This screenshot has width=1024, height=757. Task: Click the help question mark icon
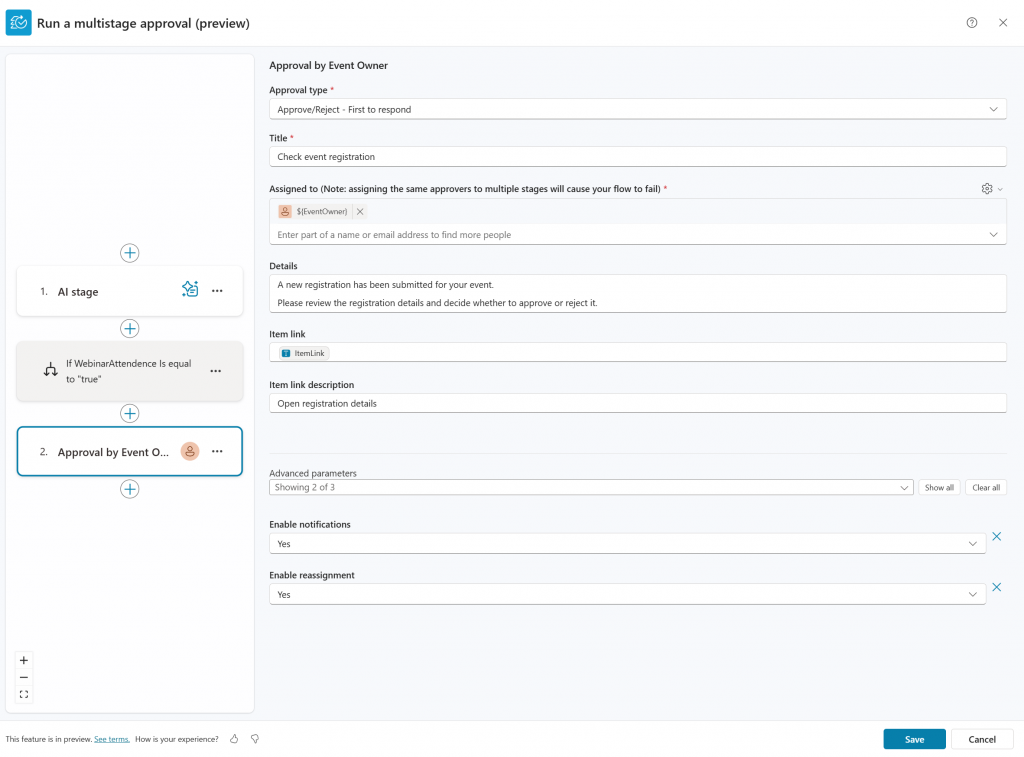(972, 23)
